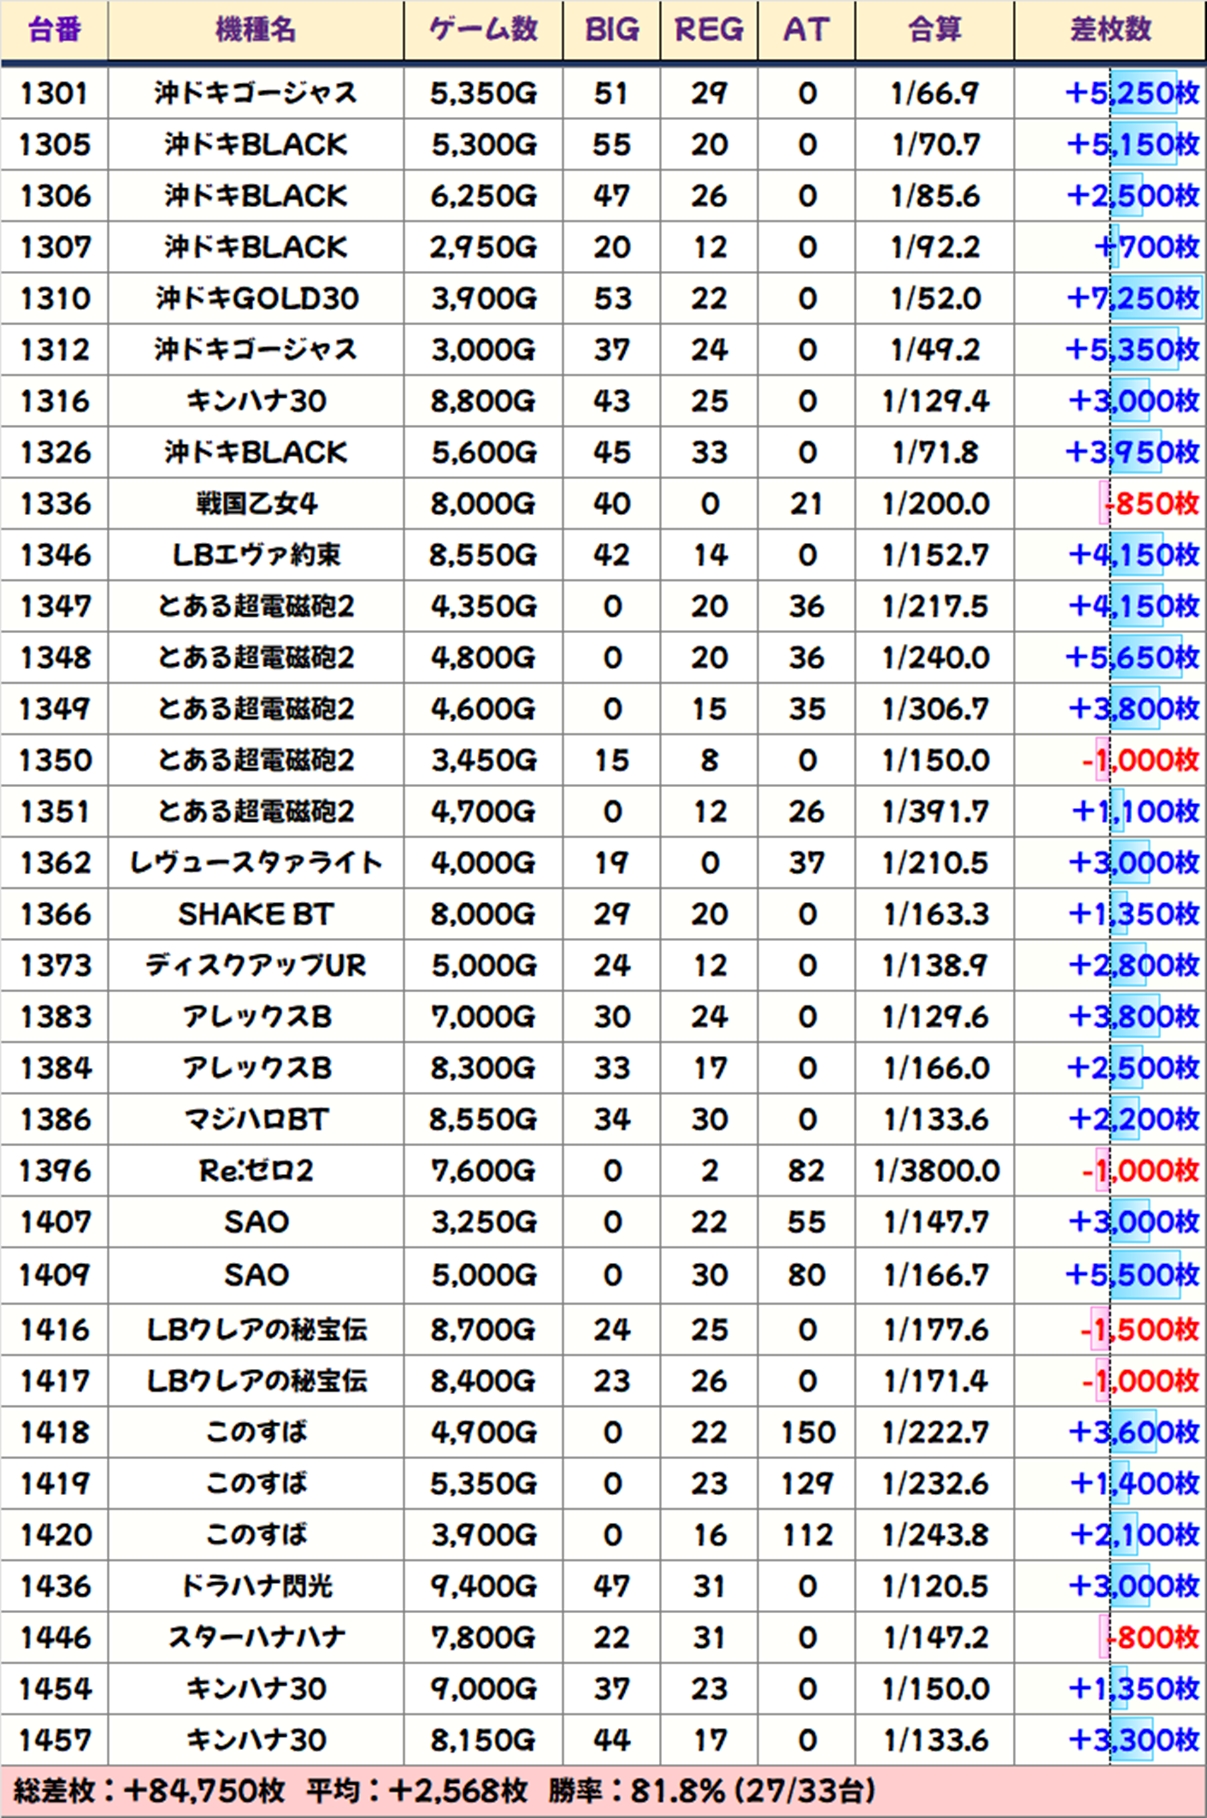Click the 機種名 column header
This screenshot has height=1818, width=1207.
tap(256, 30)
